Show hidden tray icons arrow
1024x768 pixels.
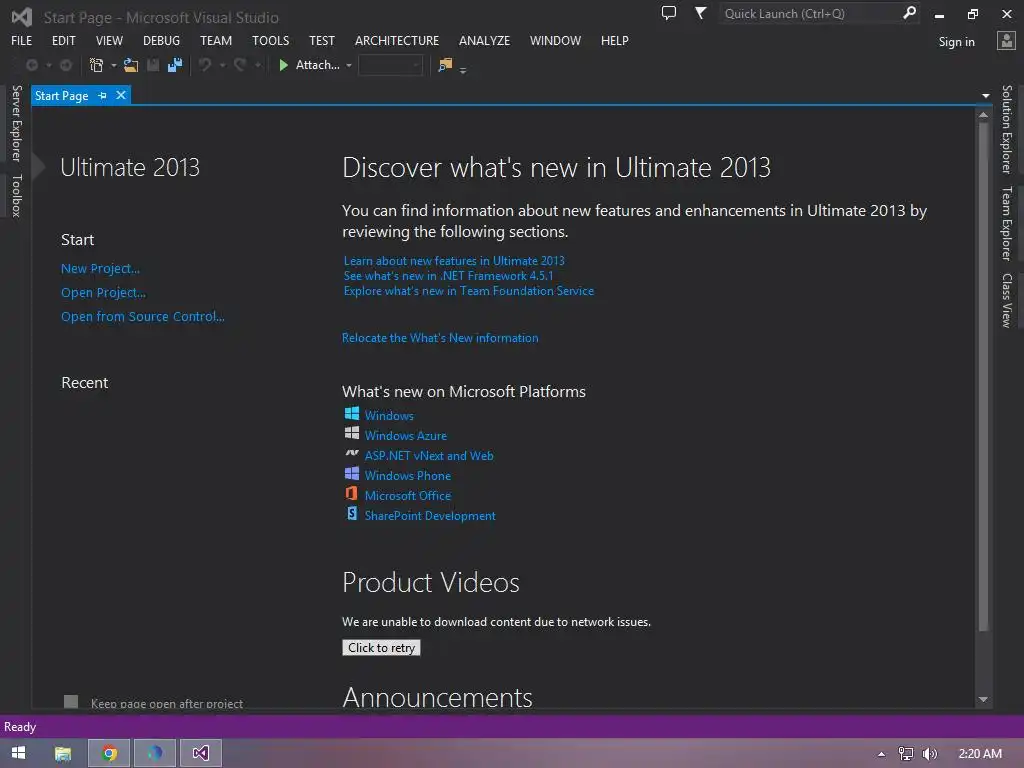(x=882, y=754)
